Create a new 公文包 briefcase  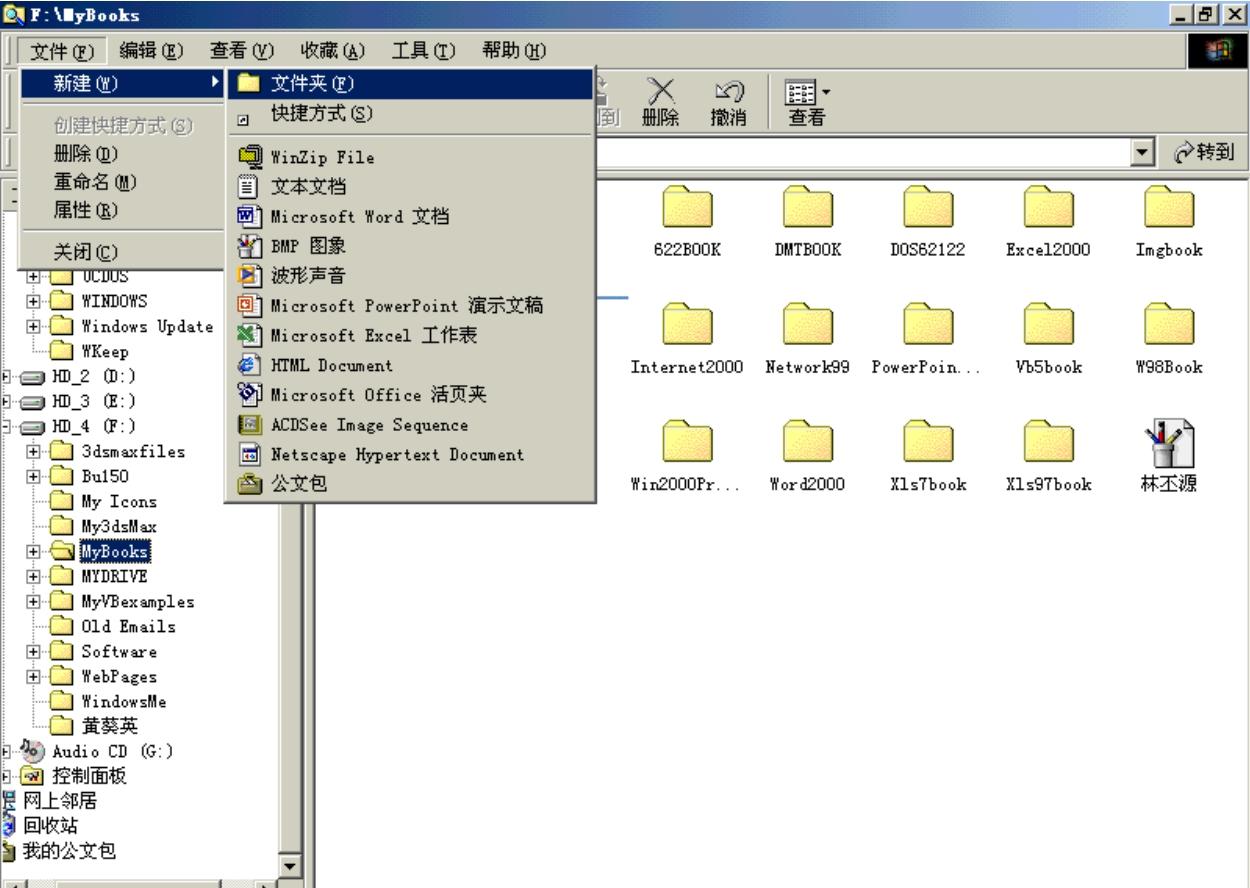[x=410, y=485]
